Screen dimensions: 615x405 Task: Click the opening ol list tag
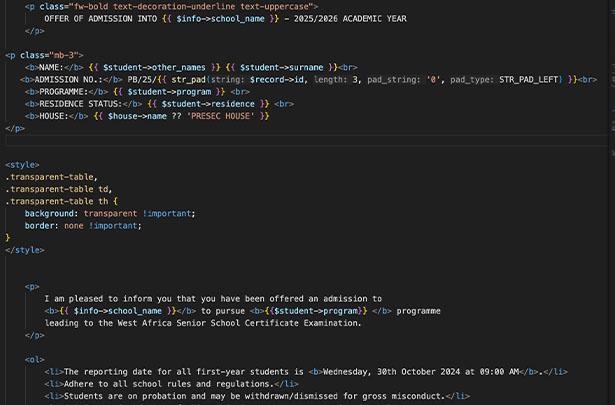click(35, 359)
